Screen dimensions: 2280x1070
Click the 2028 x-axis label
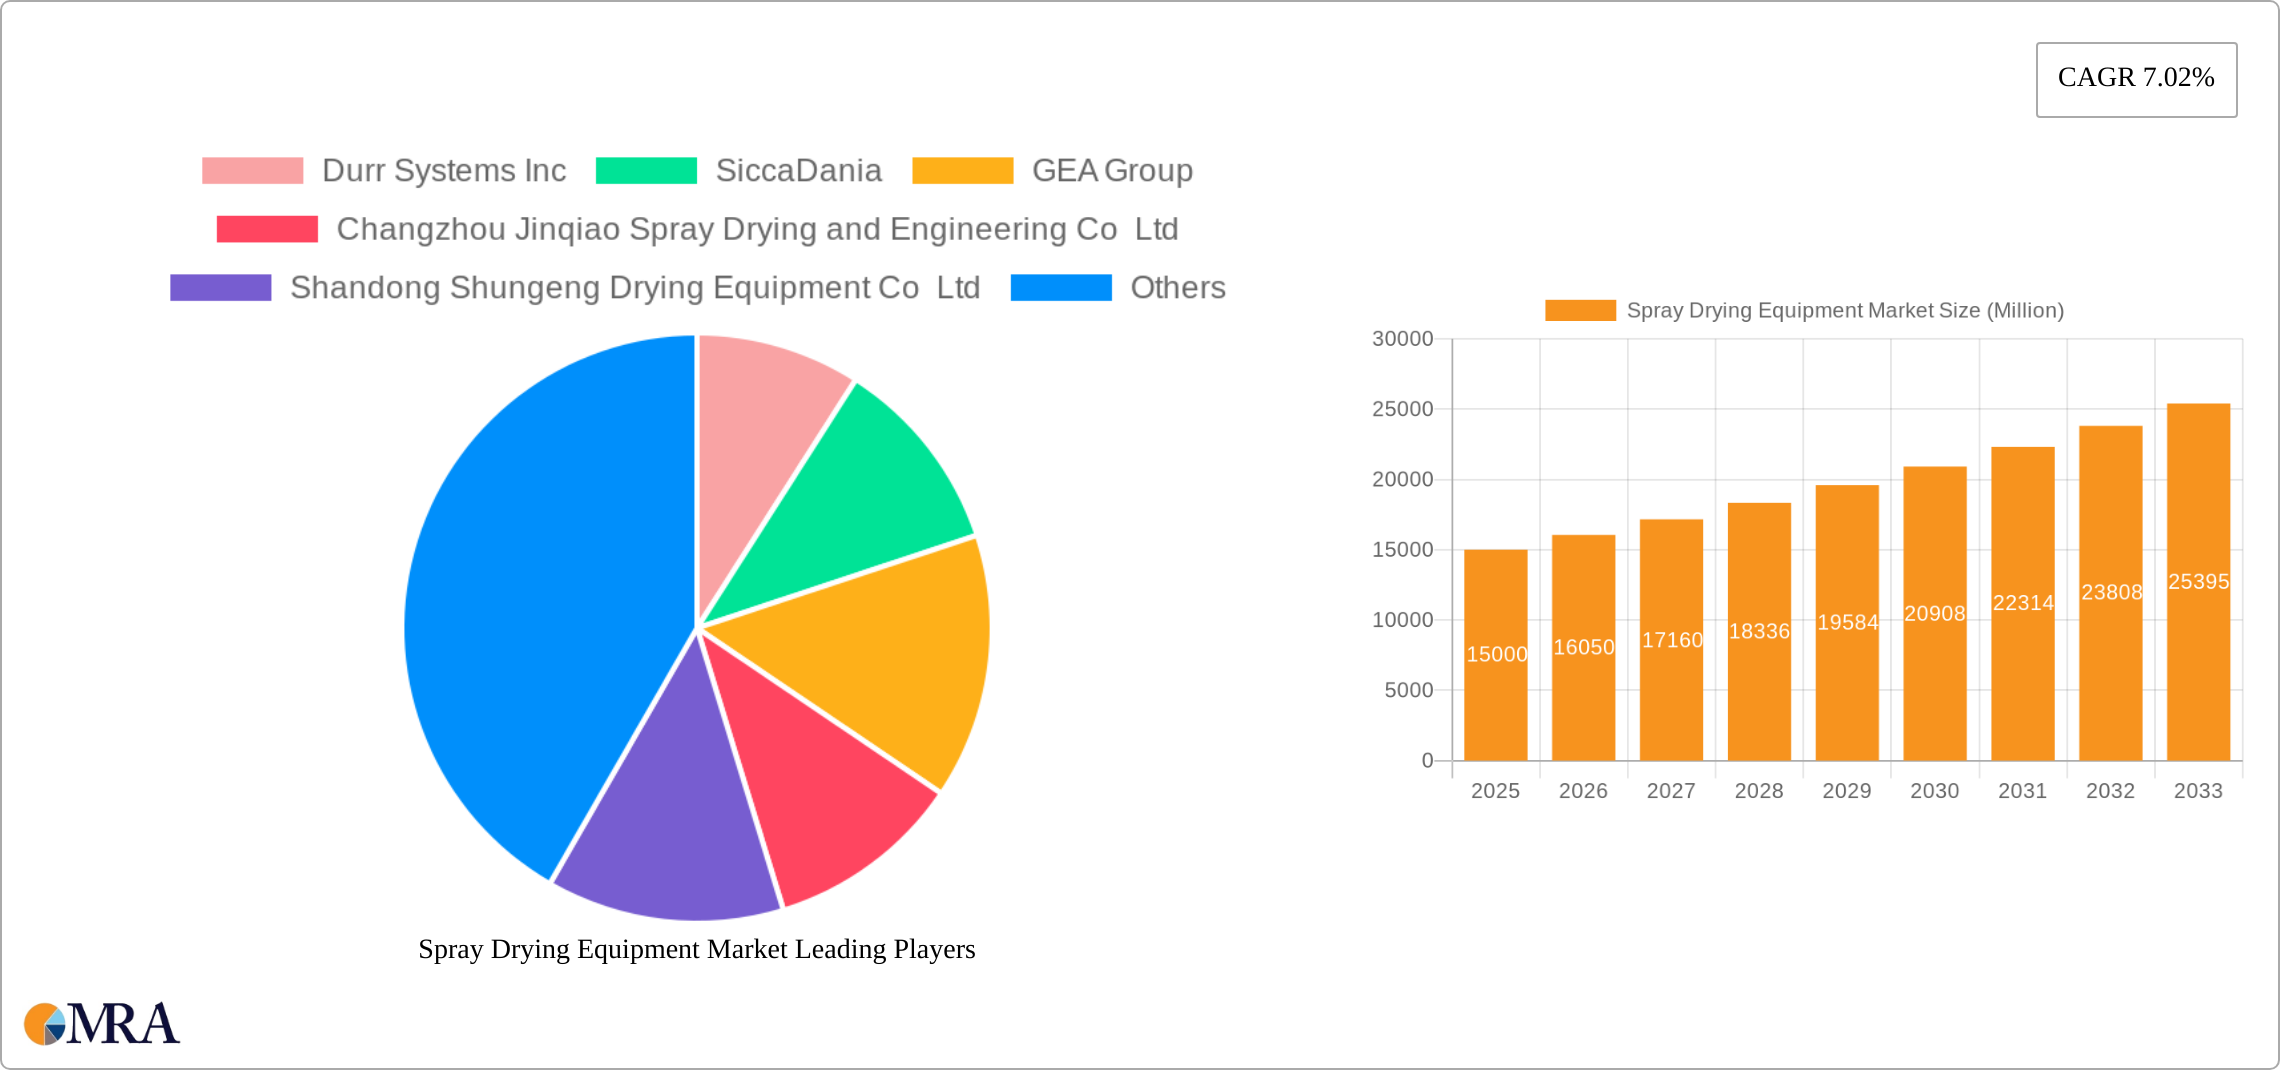pos(1759,791)
